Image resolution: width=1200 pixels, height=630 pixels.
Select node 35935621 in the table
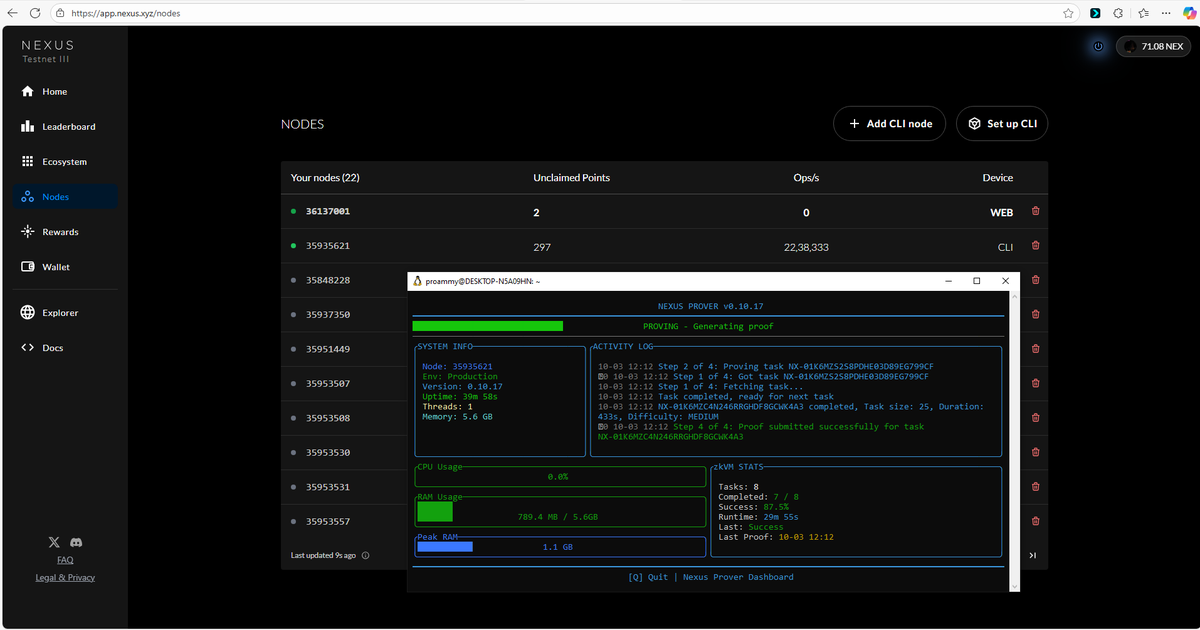coord(328,246)
